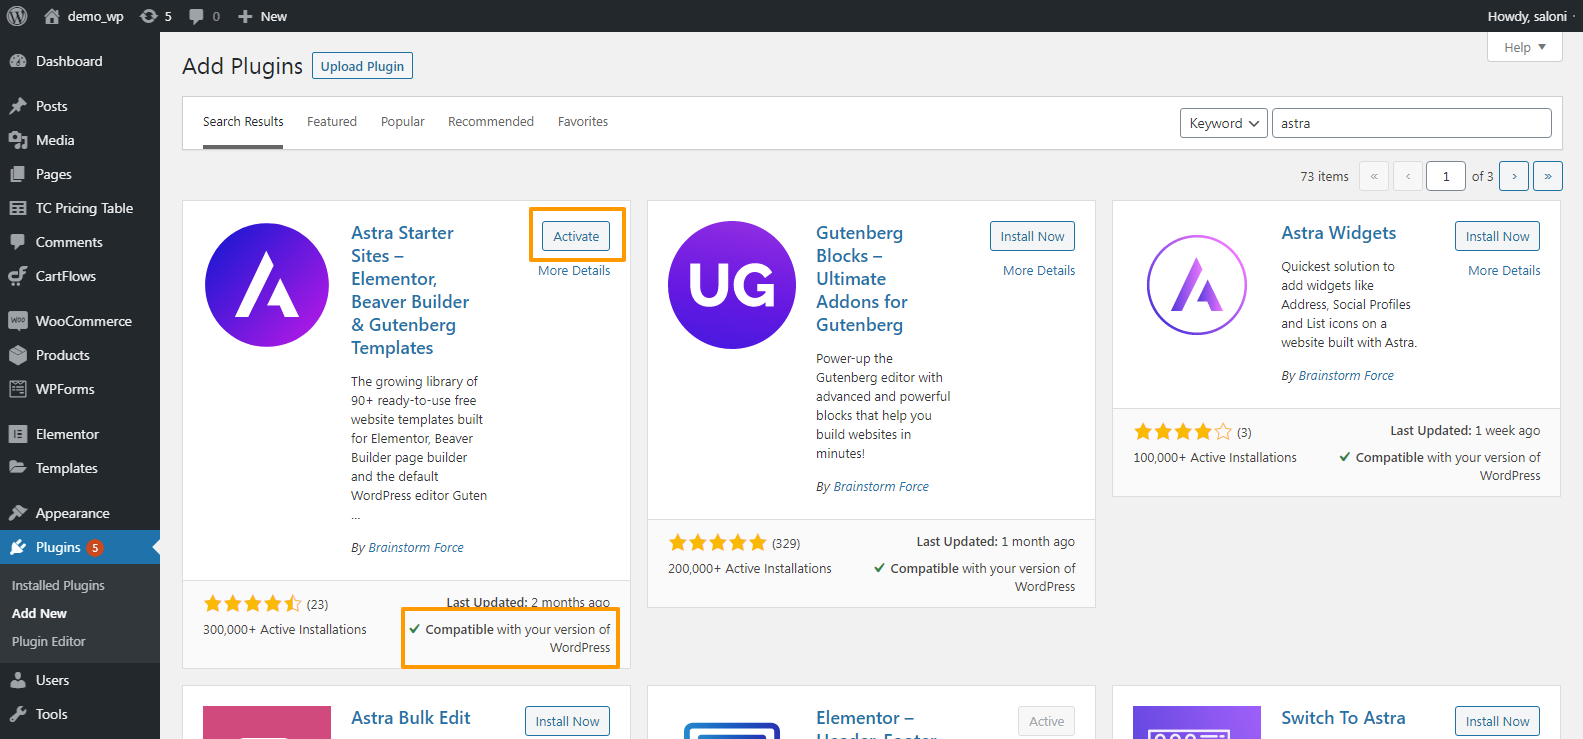Install the Gutenberg Blocks Ultimate Addons plugin
Image resolution: width=1583 pixels, height=739 pixels.
[x=1032, y=236]
